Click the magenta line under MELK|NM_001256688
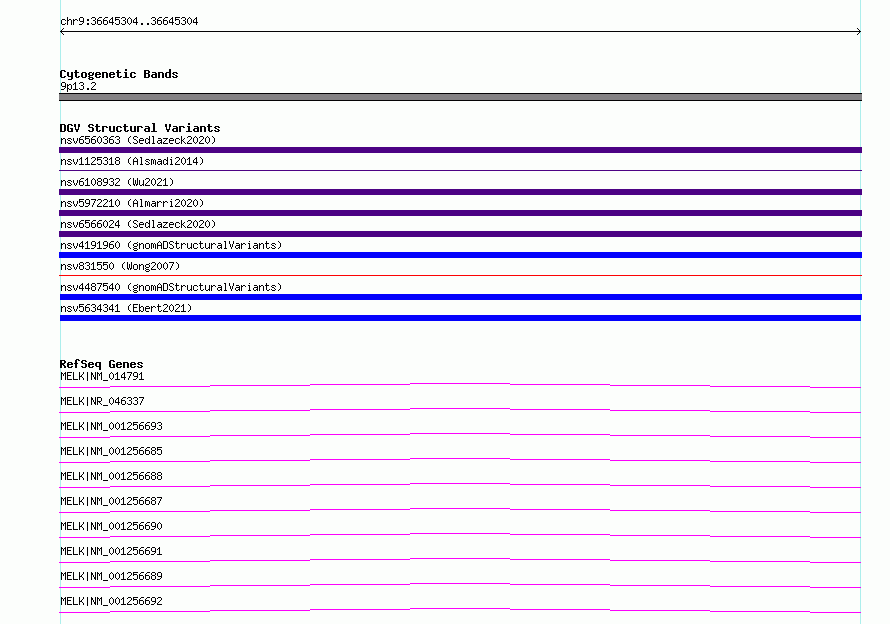The image size is (890, 624). point(460,485)
